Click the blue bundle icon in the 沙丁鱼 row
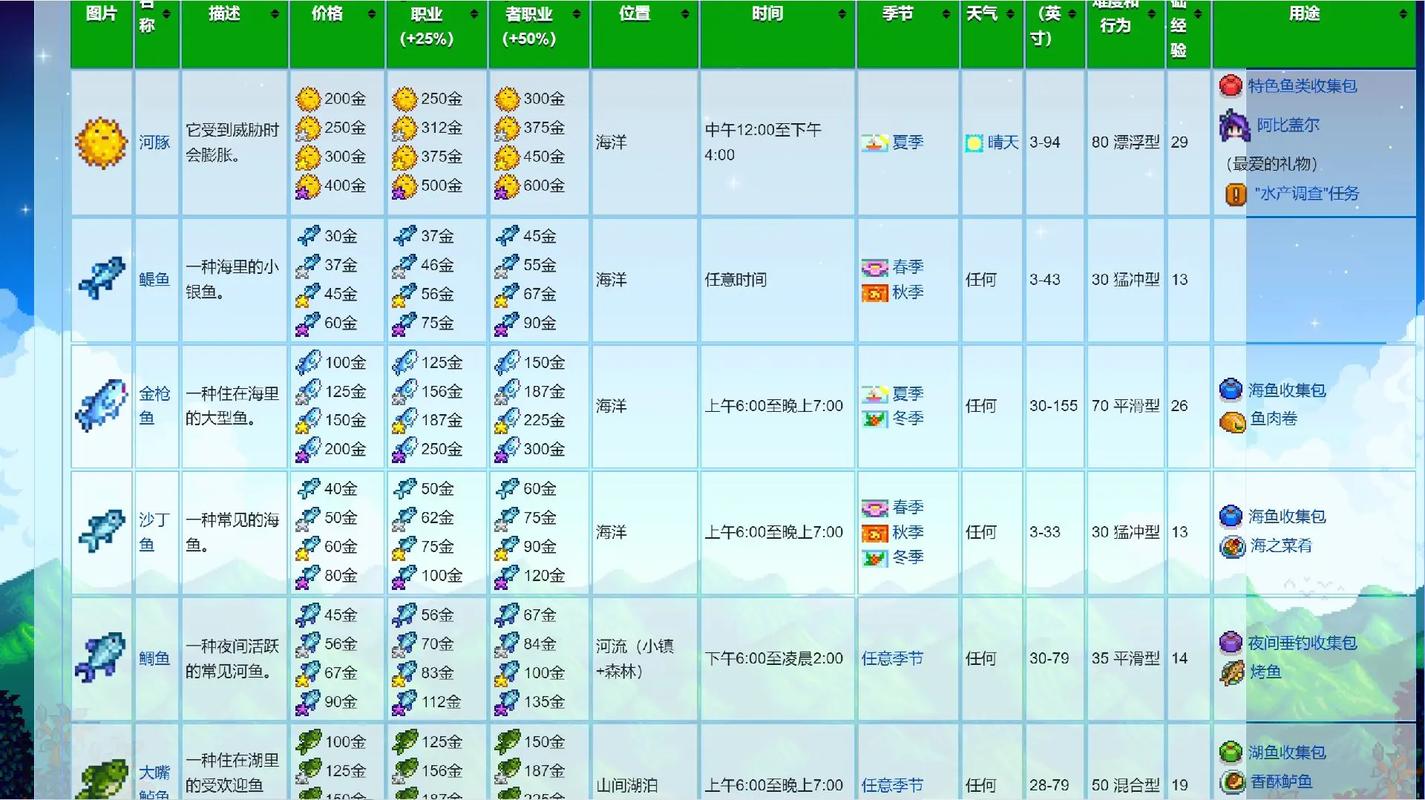 pyautogui.click(x=1231, y=516)
